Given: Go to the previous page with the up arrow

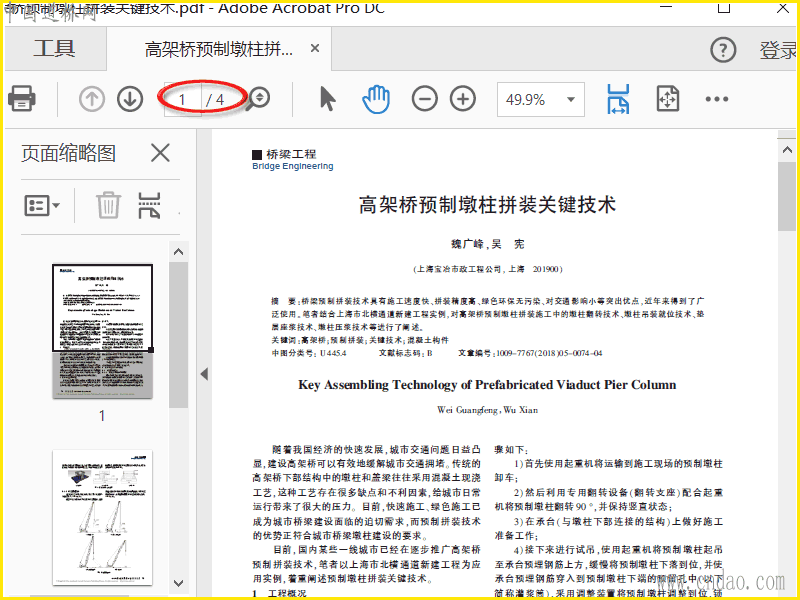Looking at the screenshot, I should coord(92,99).
